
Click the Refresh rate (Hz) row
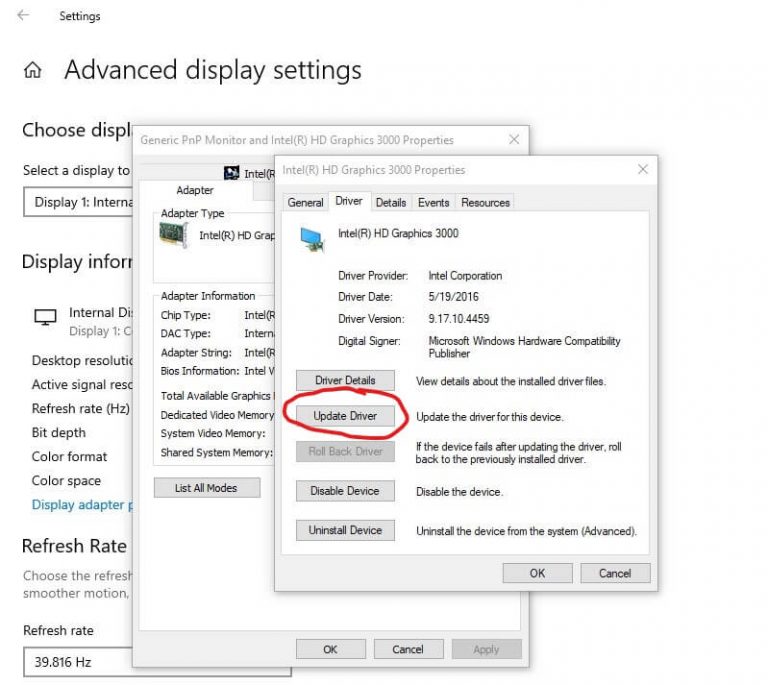click(x=81, y=408)
